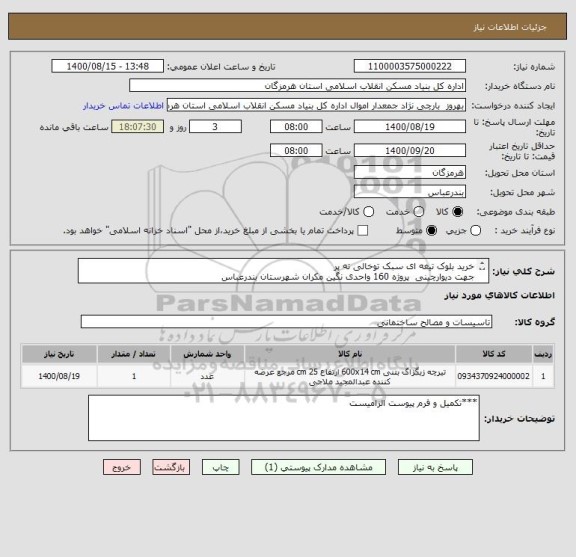Click the remaining days field showing 3
The height and width of the screenshot is (557, 576).
coord(215,127)
